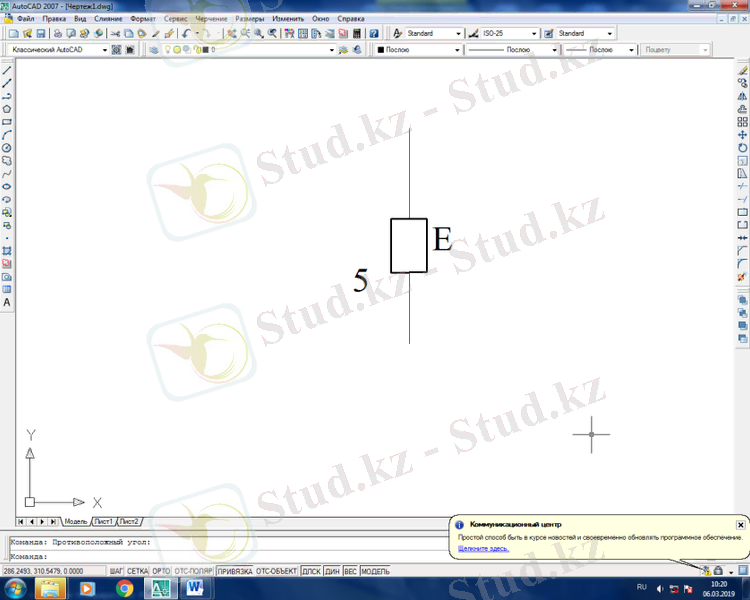Select the Circle drawing tool
Screen dimensions: 750x600
7,148
